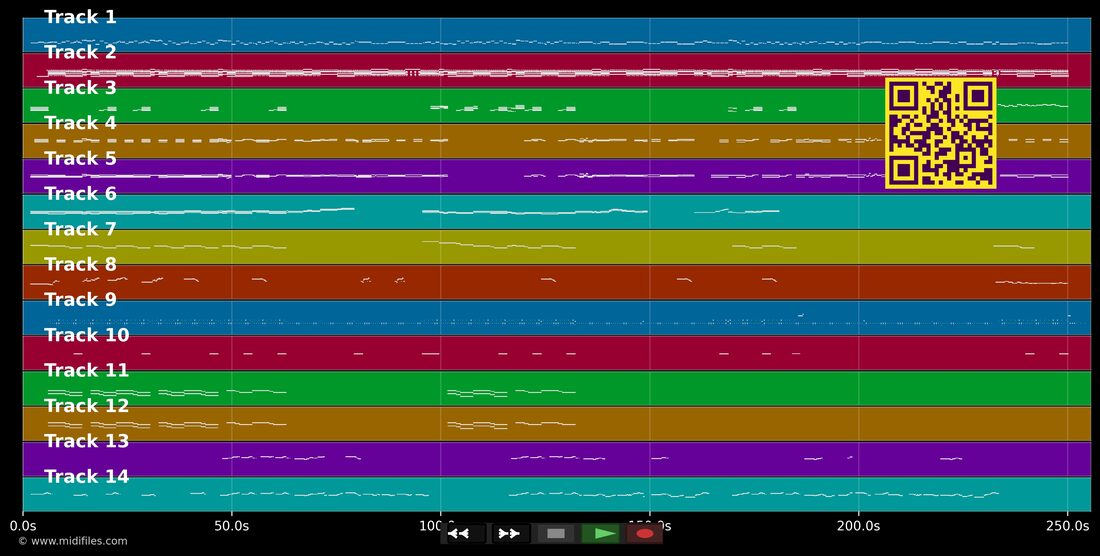Select the Track 8 label
Screen dimensions: 1100x556
coord(80,264)
